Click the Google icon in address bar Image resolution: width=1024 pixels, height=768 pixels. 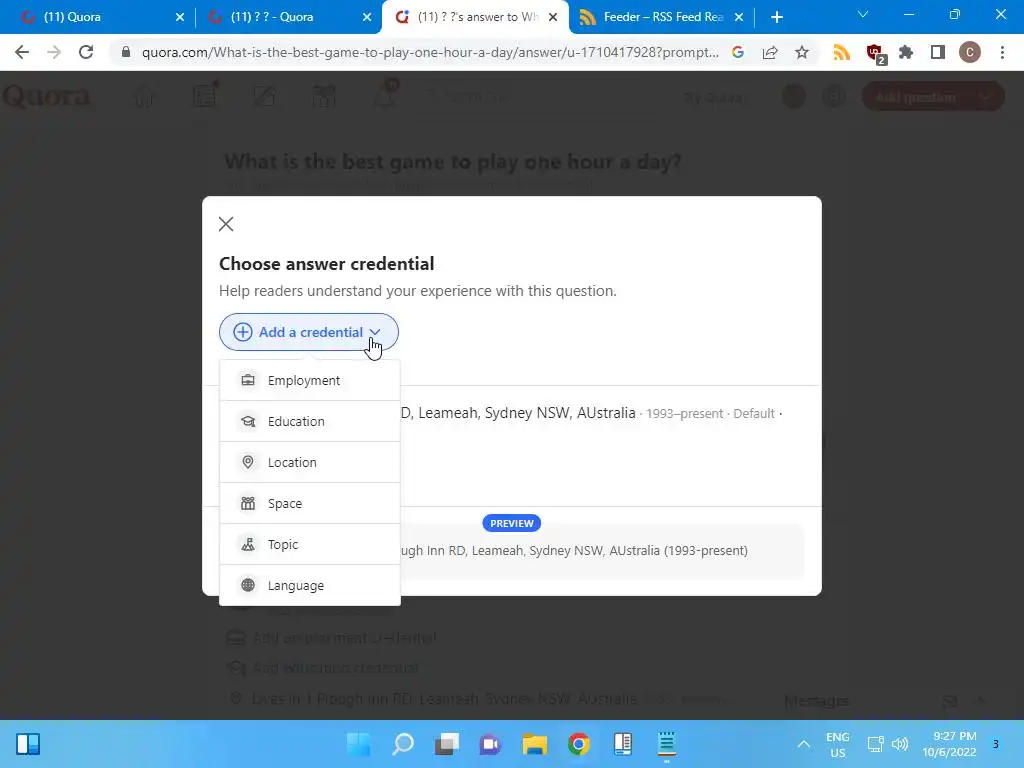(x=738, y=52)
